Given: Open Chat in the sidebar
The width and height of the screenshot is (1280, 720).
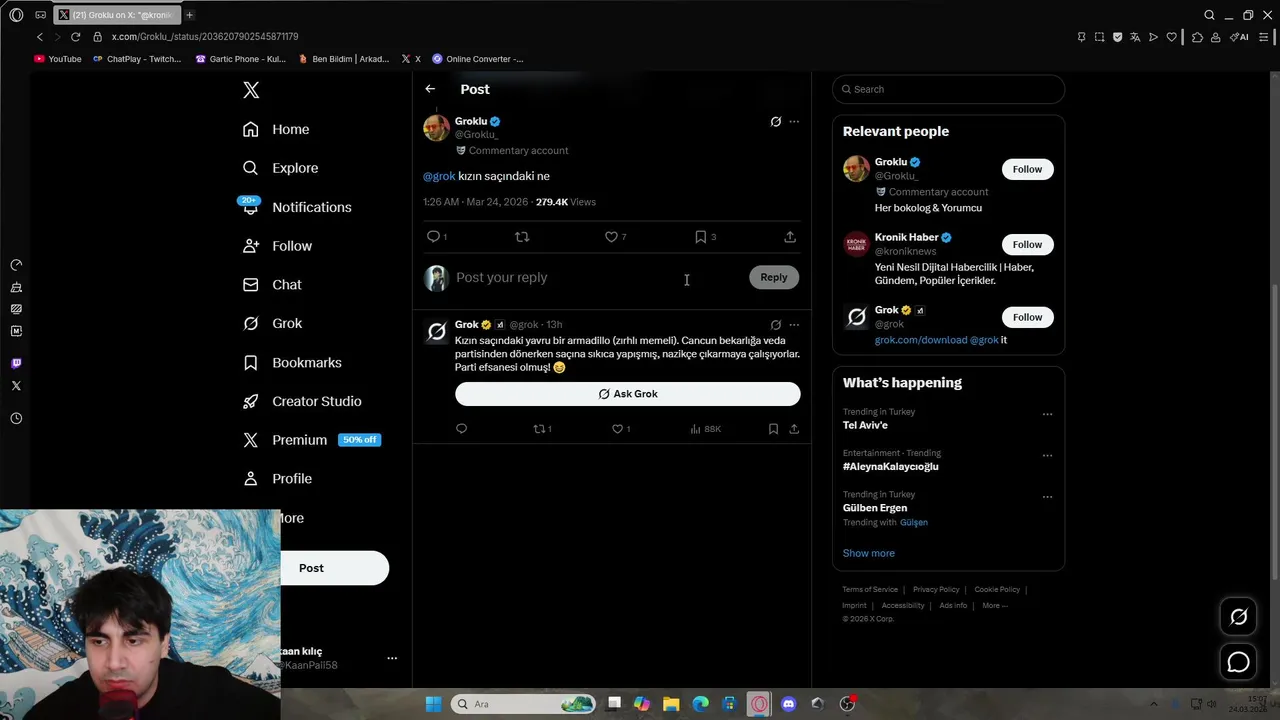Looking at the screenshot, I should point(272,285).
